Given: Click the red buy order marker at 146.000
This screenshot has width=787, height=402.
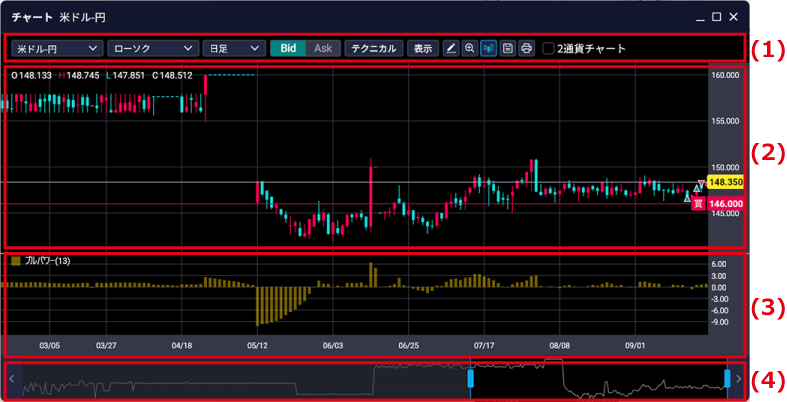Looking at the screenshot, I should tap(698, 203).
